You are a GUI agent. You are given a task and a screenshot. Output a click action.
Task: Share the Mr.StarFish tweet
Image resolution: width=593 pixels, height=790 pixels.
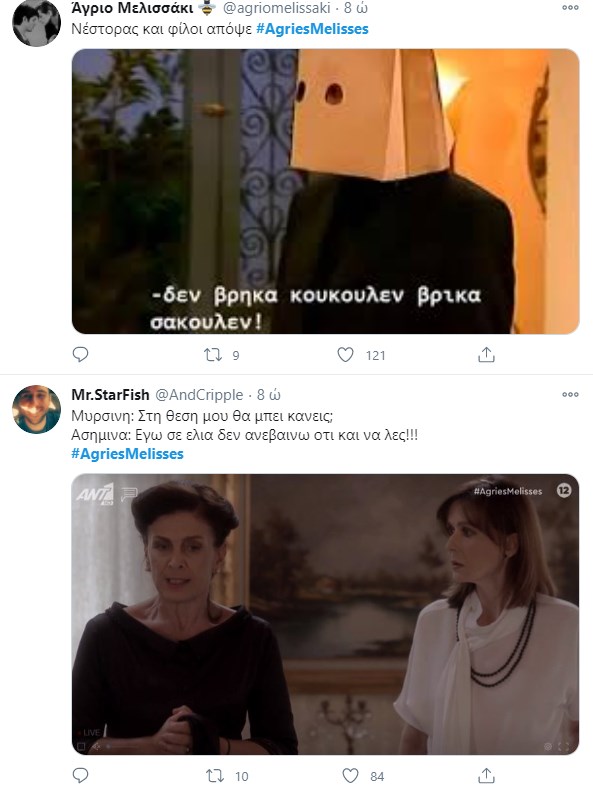(x=486, y=775)
